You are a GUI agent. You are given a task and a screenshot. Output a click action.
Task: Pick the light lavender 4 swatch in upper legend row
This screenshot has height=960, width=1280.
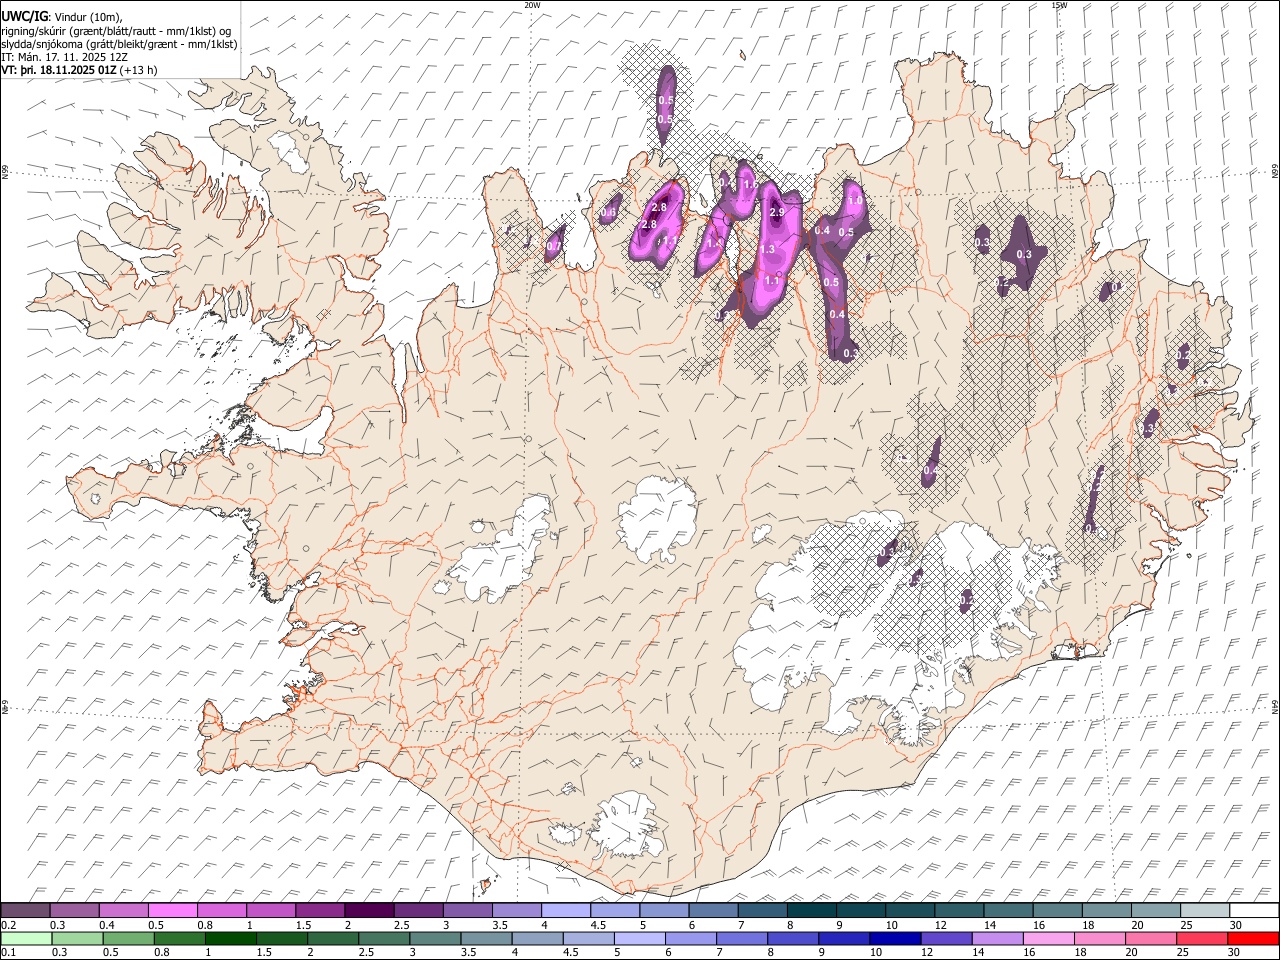(566, 910)
